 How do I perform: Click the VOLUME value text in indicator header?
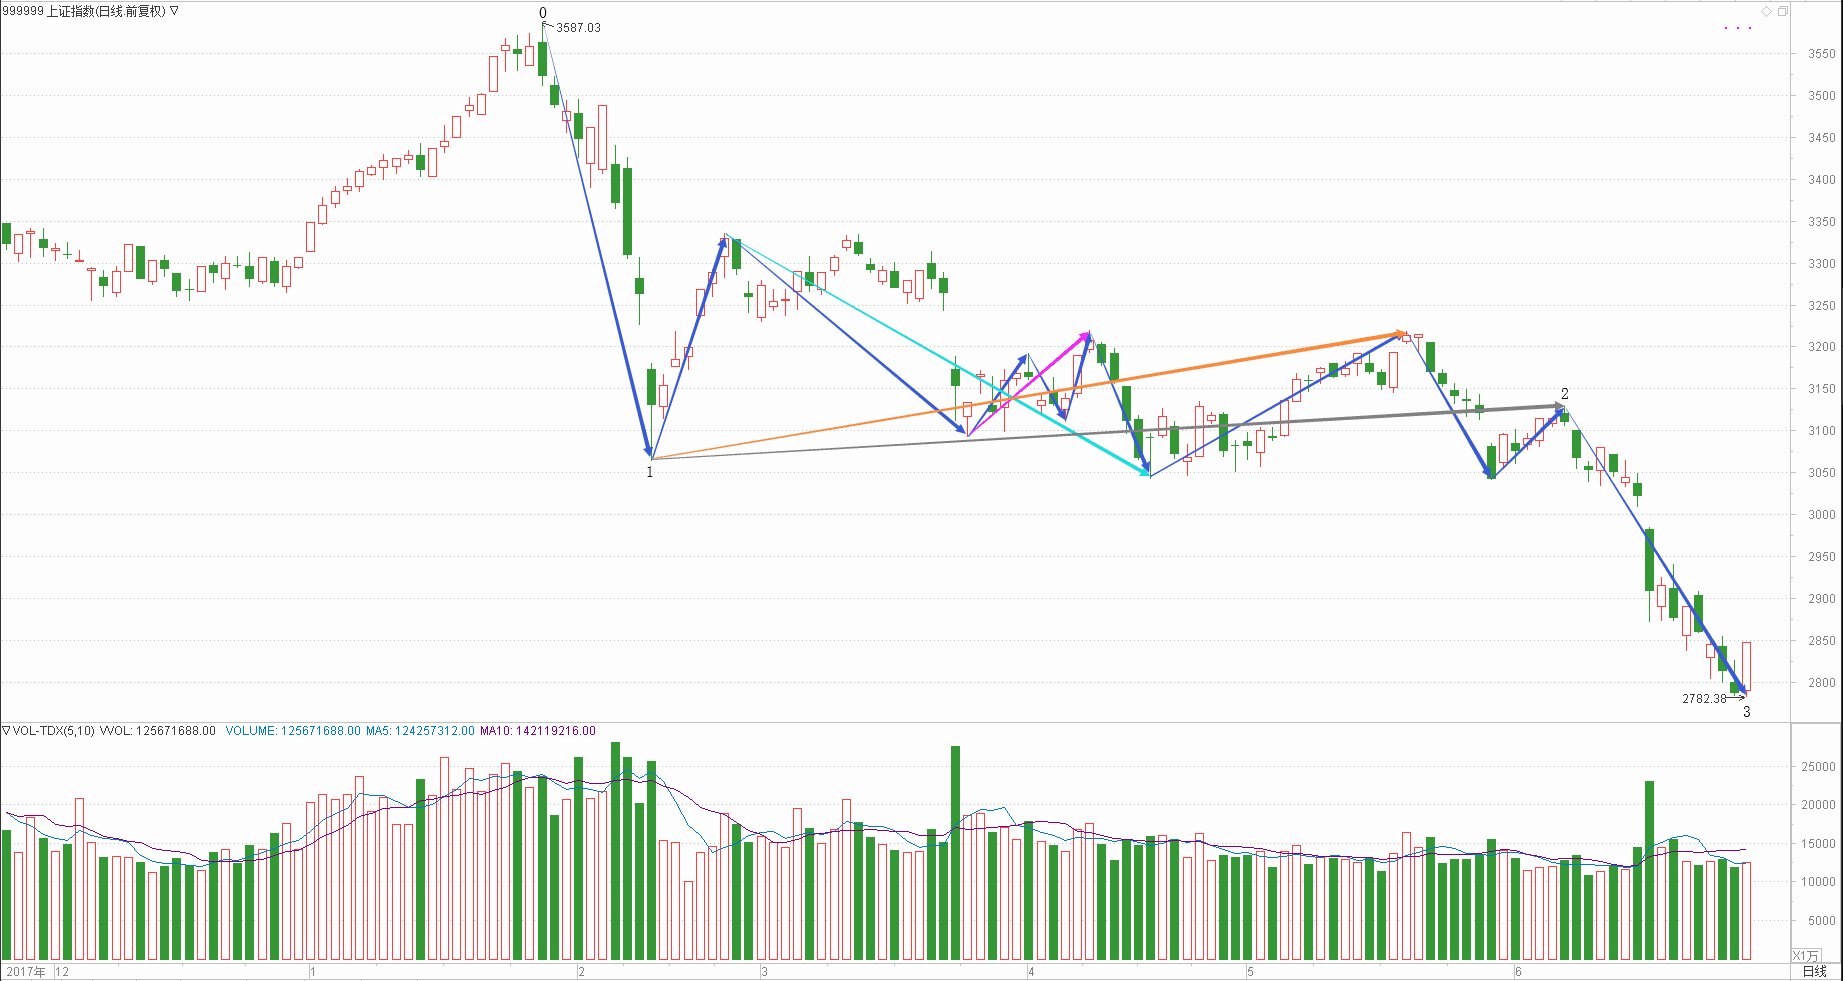292,731
